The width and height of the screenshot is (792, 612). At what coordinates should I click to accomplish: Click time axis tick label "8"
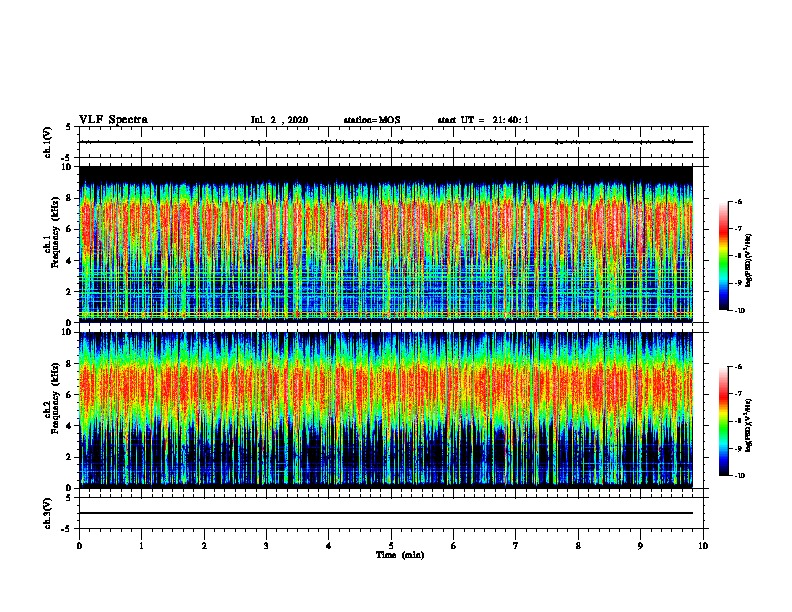pyautogui.click(x=578, y=545)
